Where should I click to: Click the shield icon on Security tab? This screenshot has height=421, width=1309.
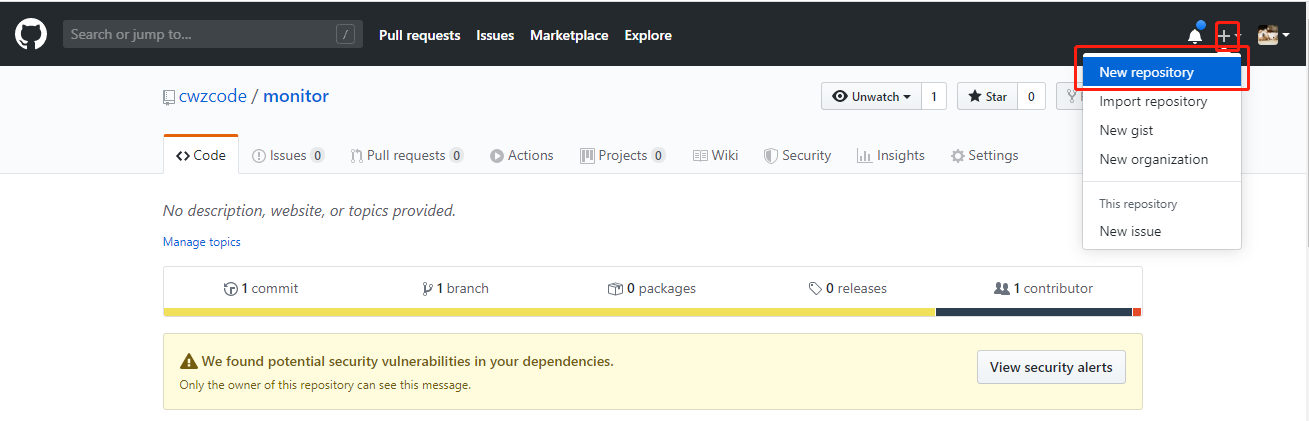pyautogui.click(x=771, y=156)
